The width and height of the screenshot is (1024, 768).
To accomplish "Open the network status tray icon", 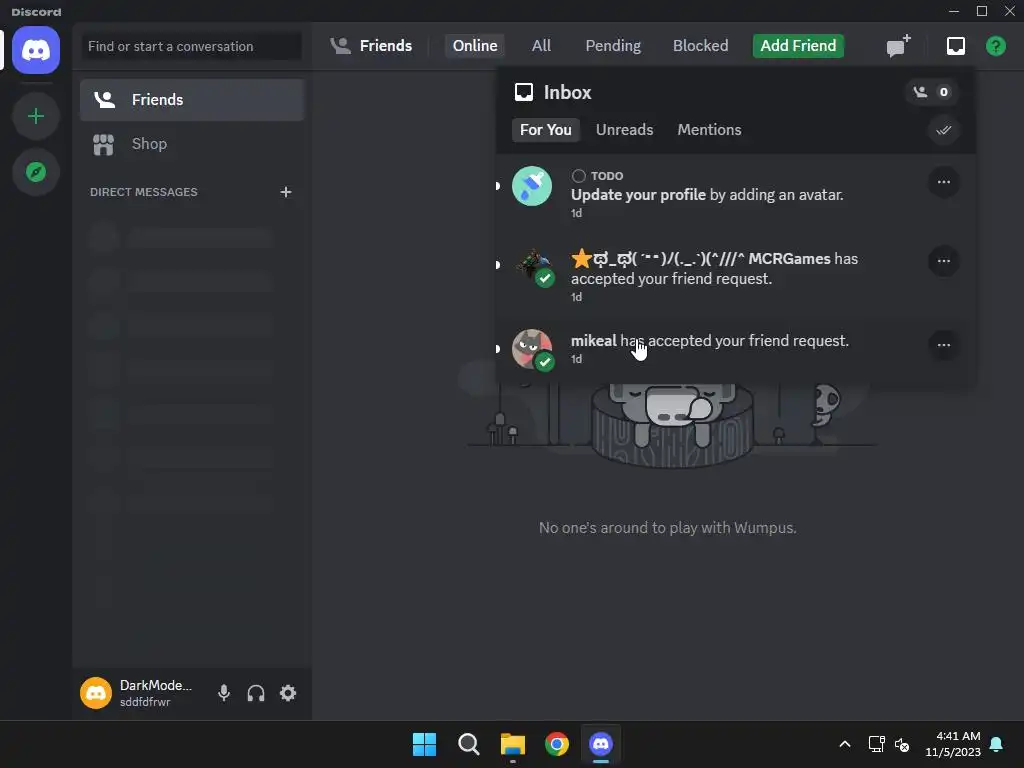I will click(x=876, y=744).
